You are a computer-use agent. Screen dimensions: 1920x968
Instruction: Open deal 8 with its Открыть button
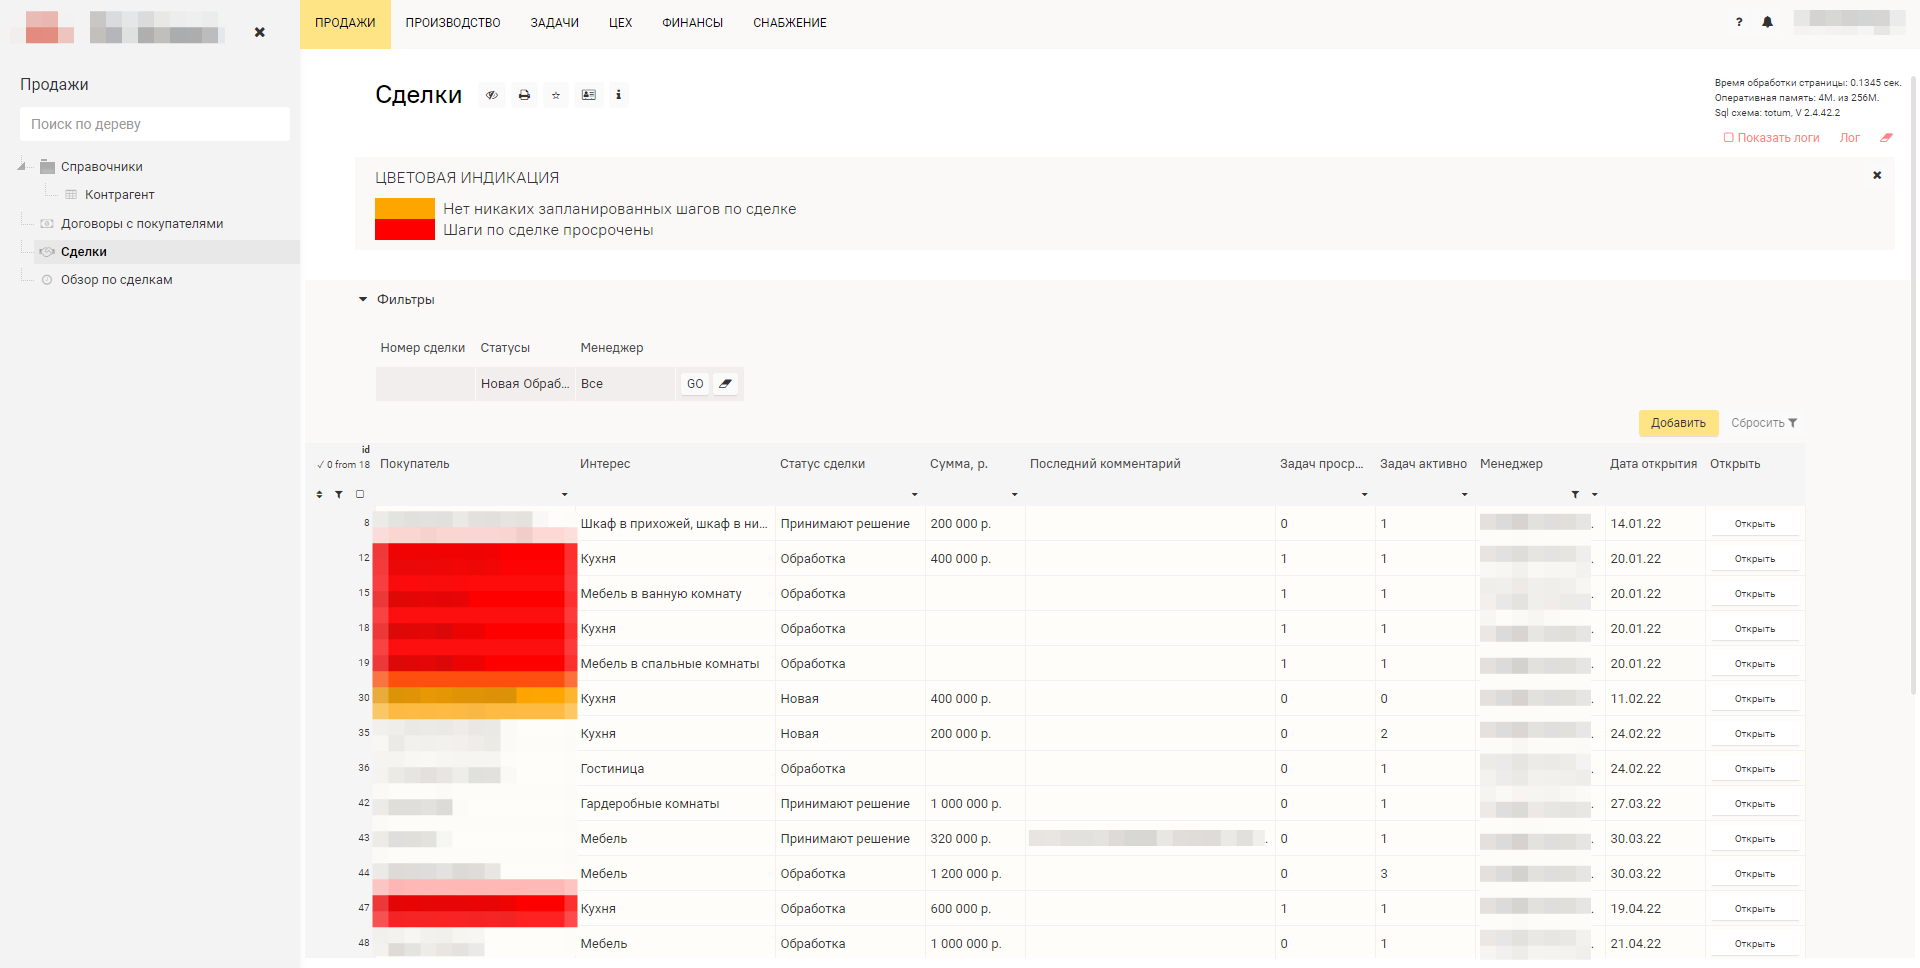1755,524
